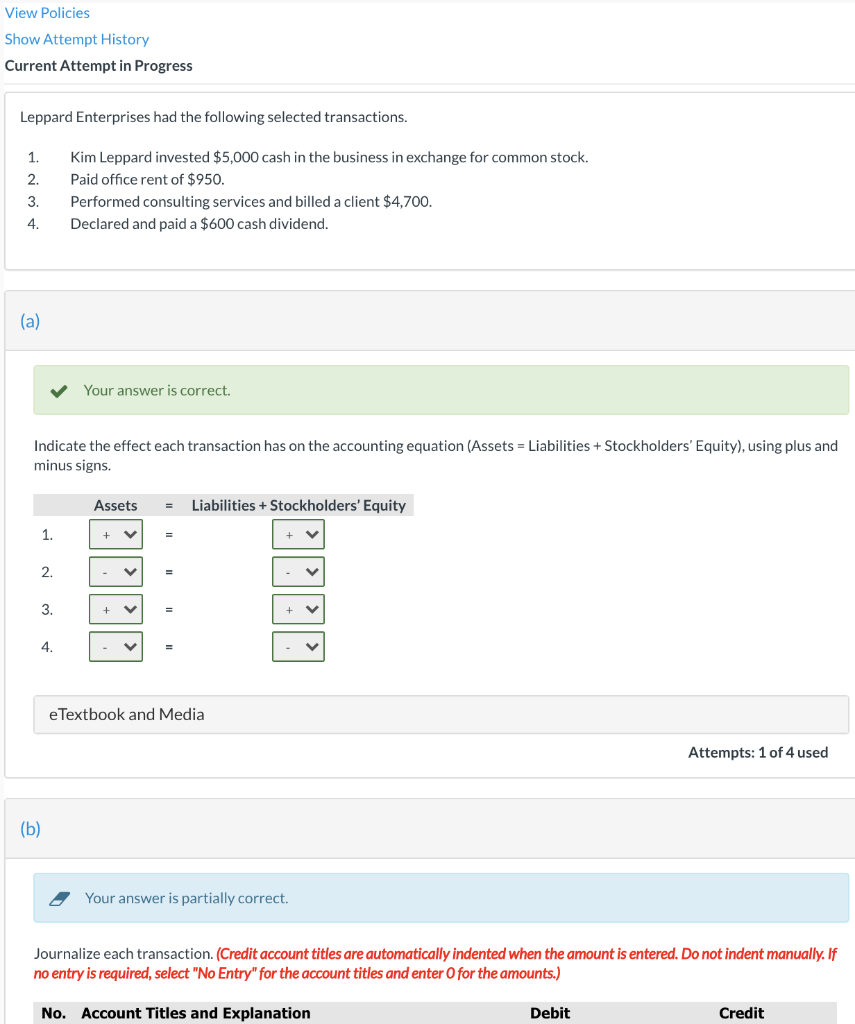
Task: Click the Debit column header
Action: tap(550, 1012)
